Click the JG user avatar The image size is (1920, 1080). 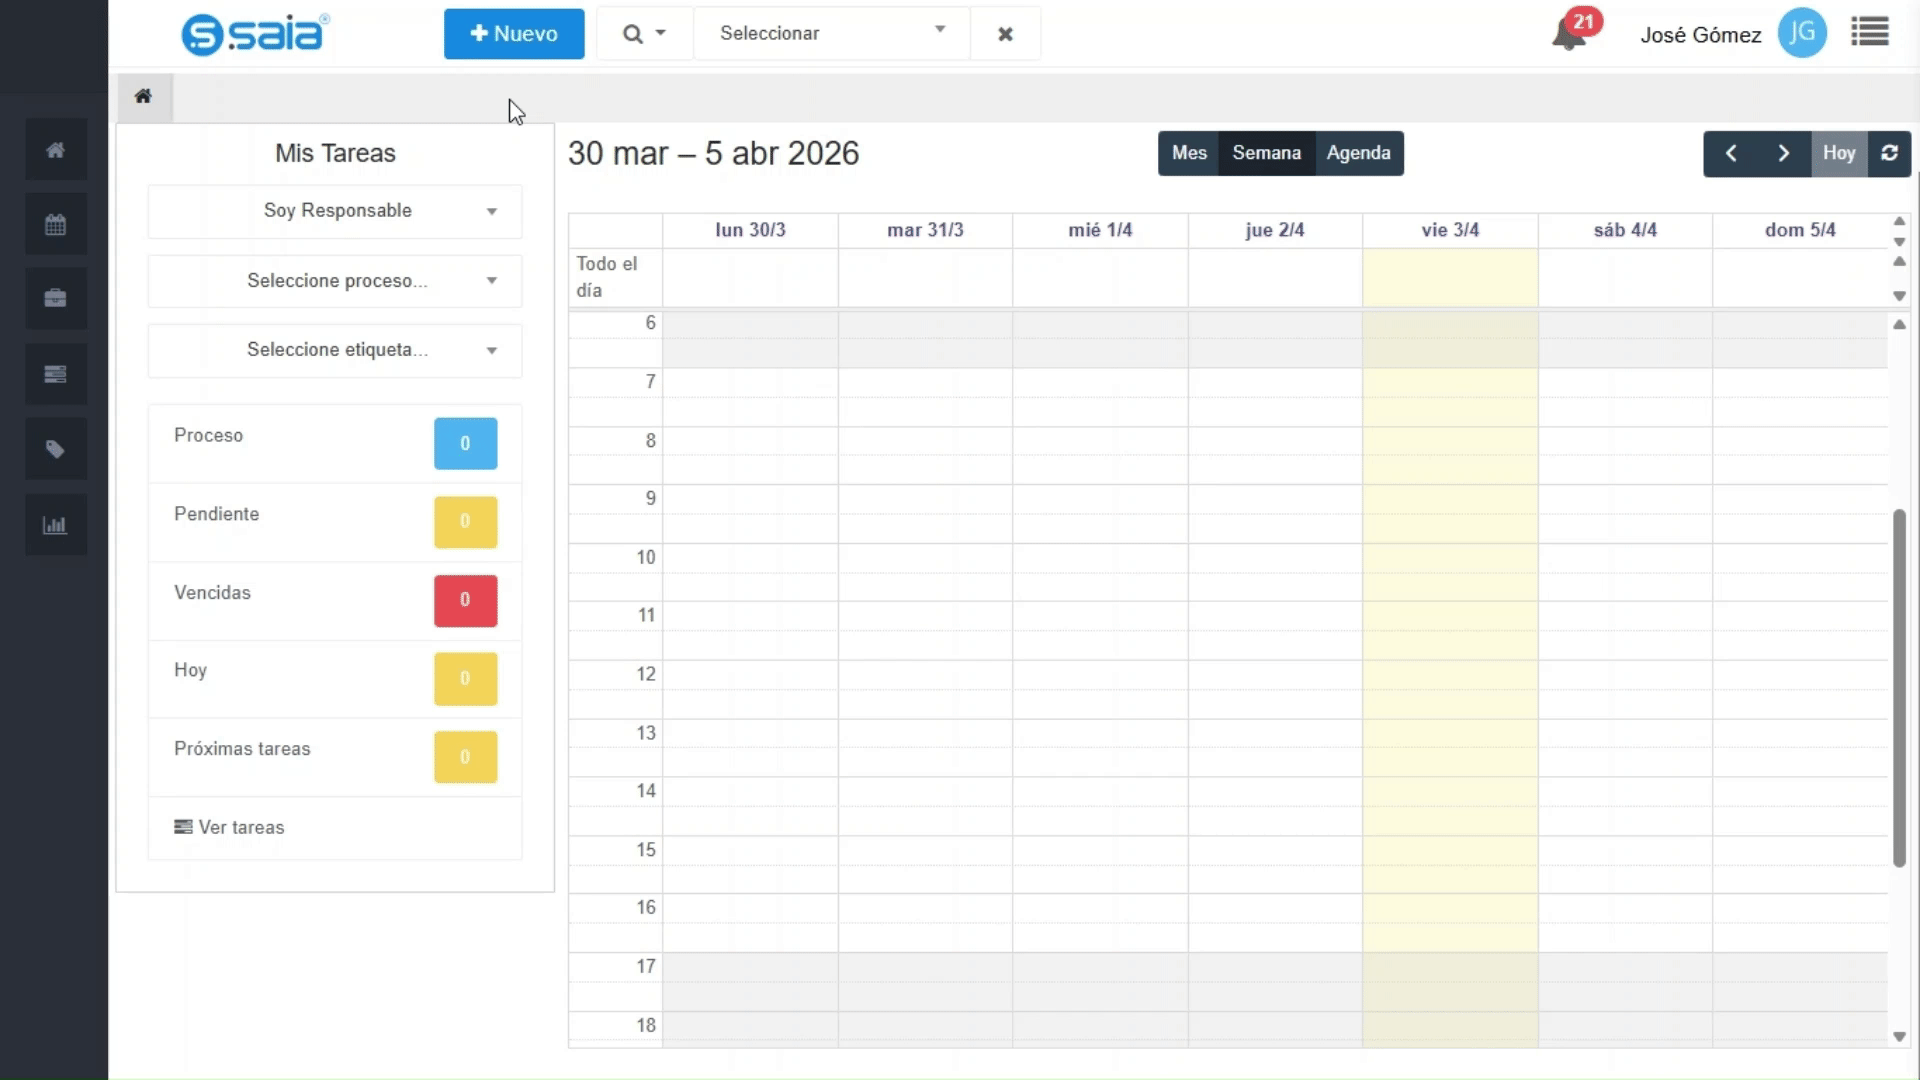click(x=1802, y=34)
